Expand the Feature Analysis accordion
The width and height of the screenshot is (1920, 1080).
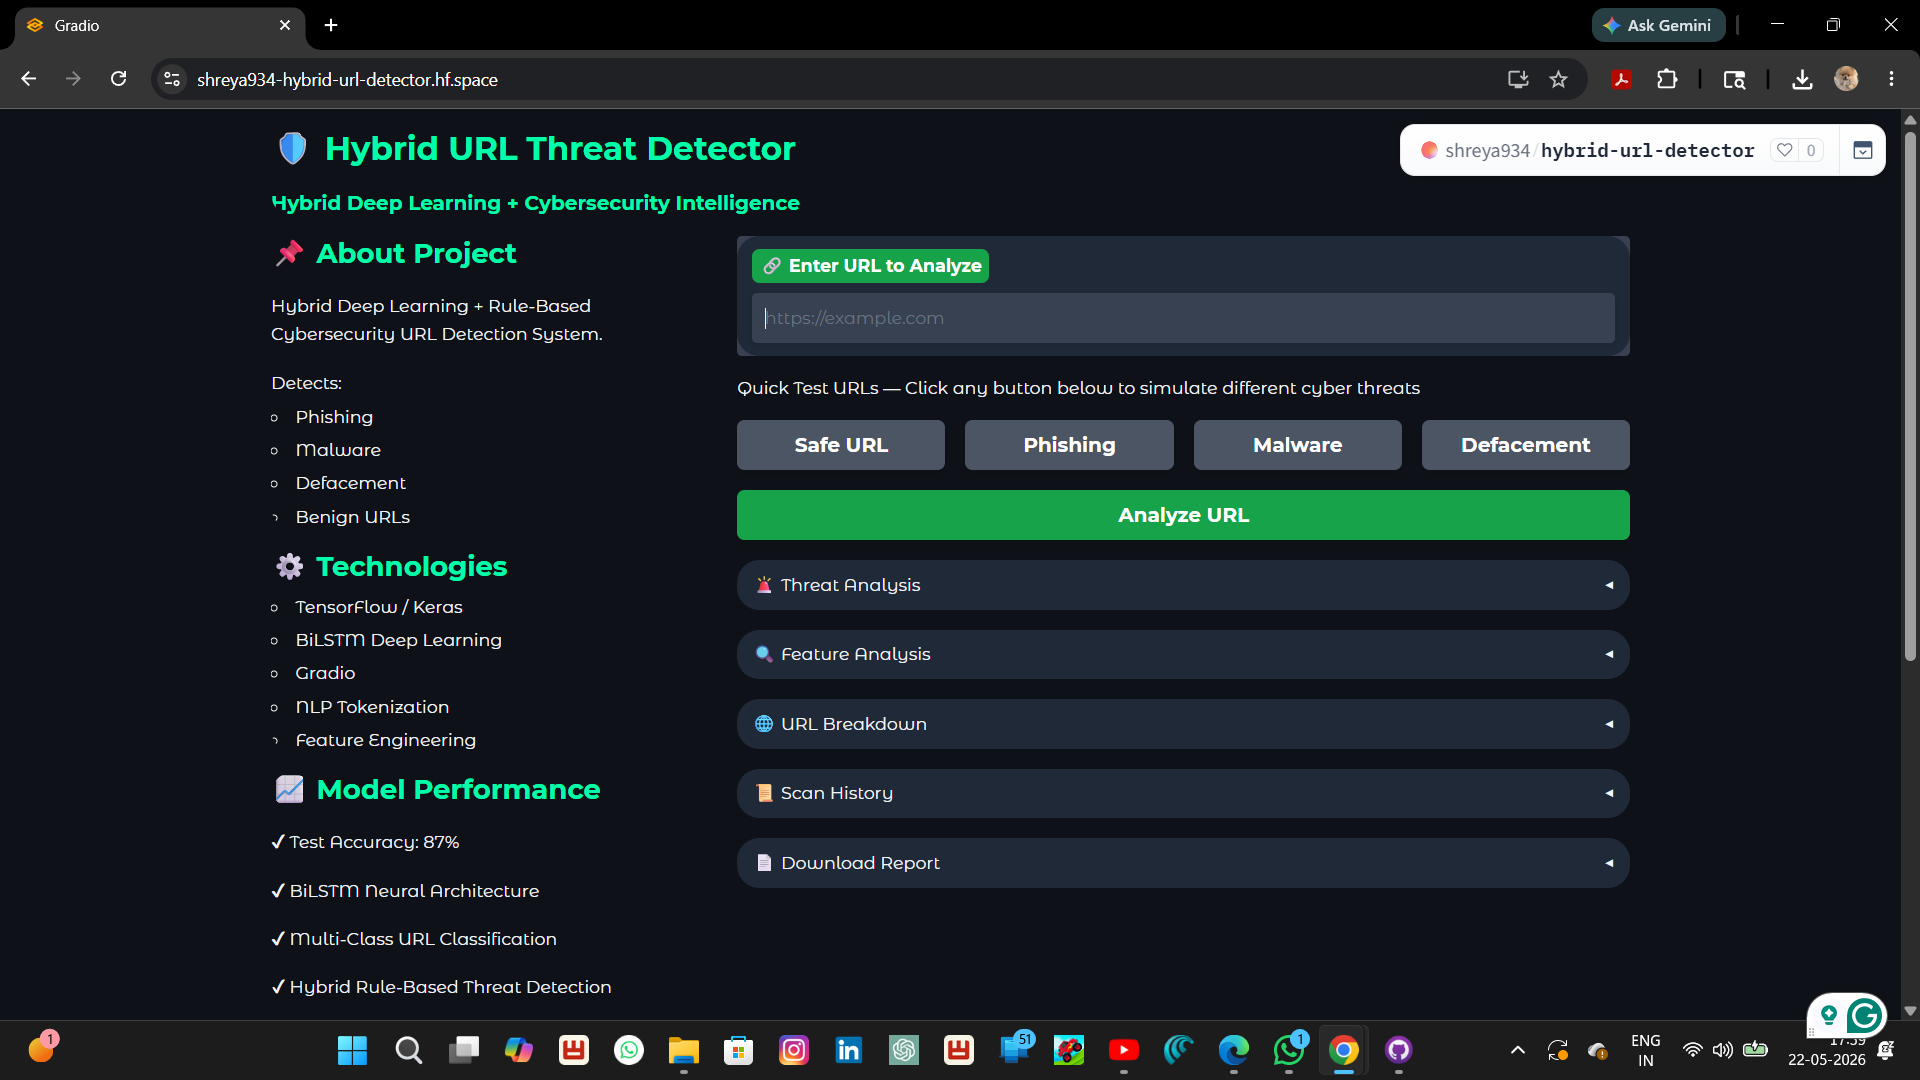click(x=1183, y=654)
